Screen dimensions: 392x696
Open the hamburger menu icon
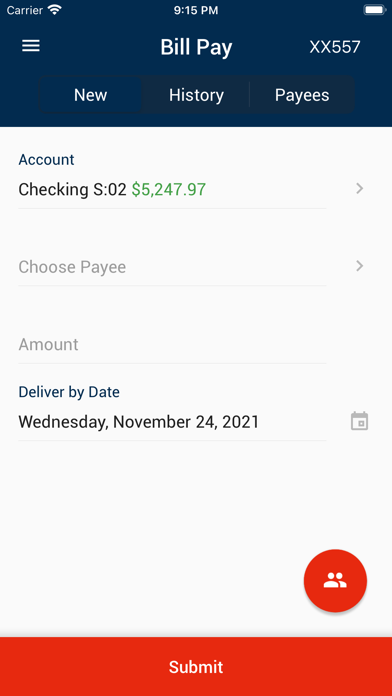pos(31,46)
